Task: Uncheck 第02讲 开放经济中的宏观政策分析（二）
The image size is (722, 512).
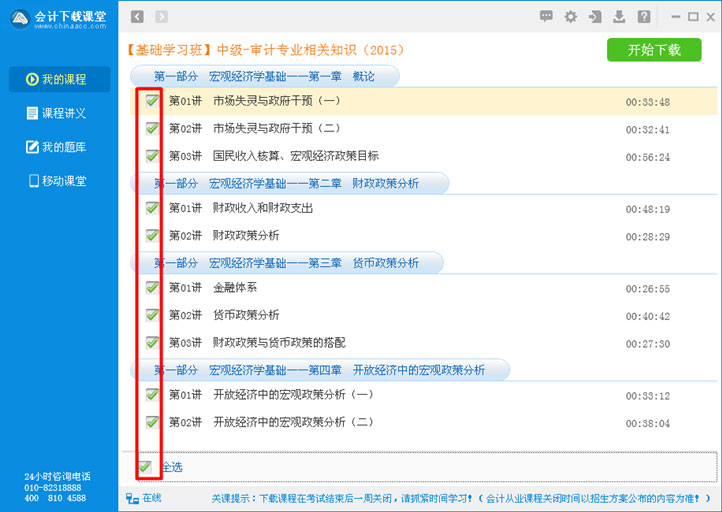Action: click(x=152, y=422)
